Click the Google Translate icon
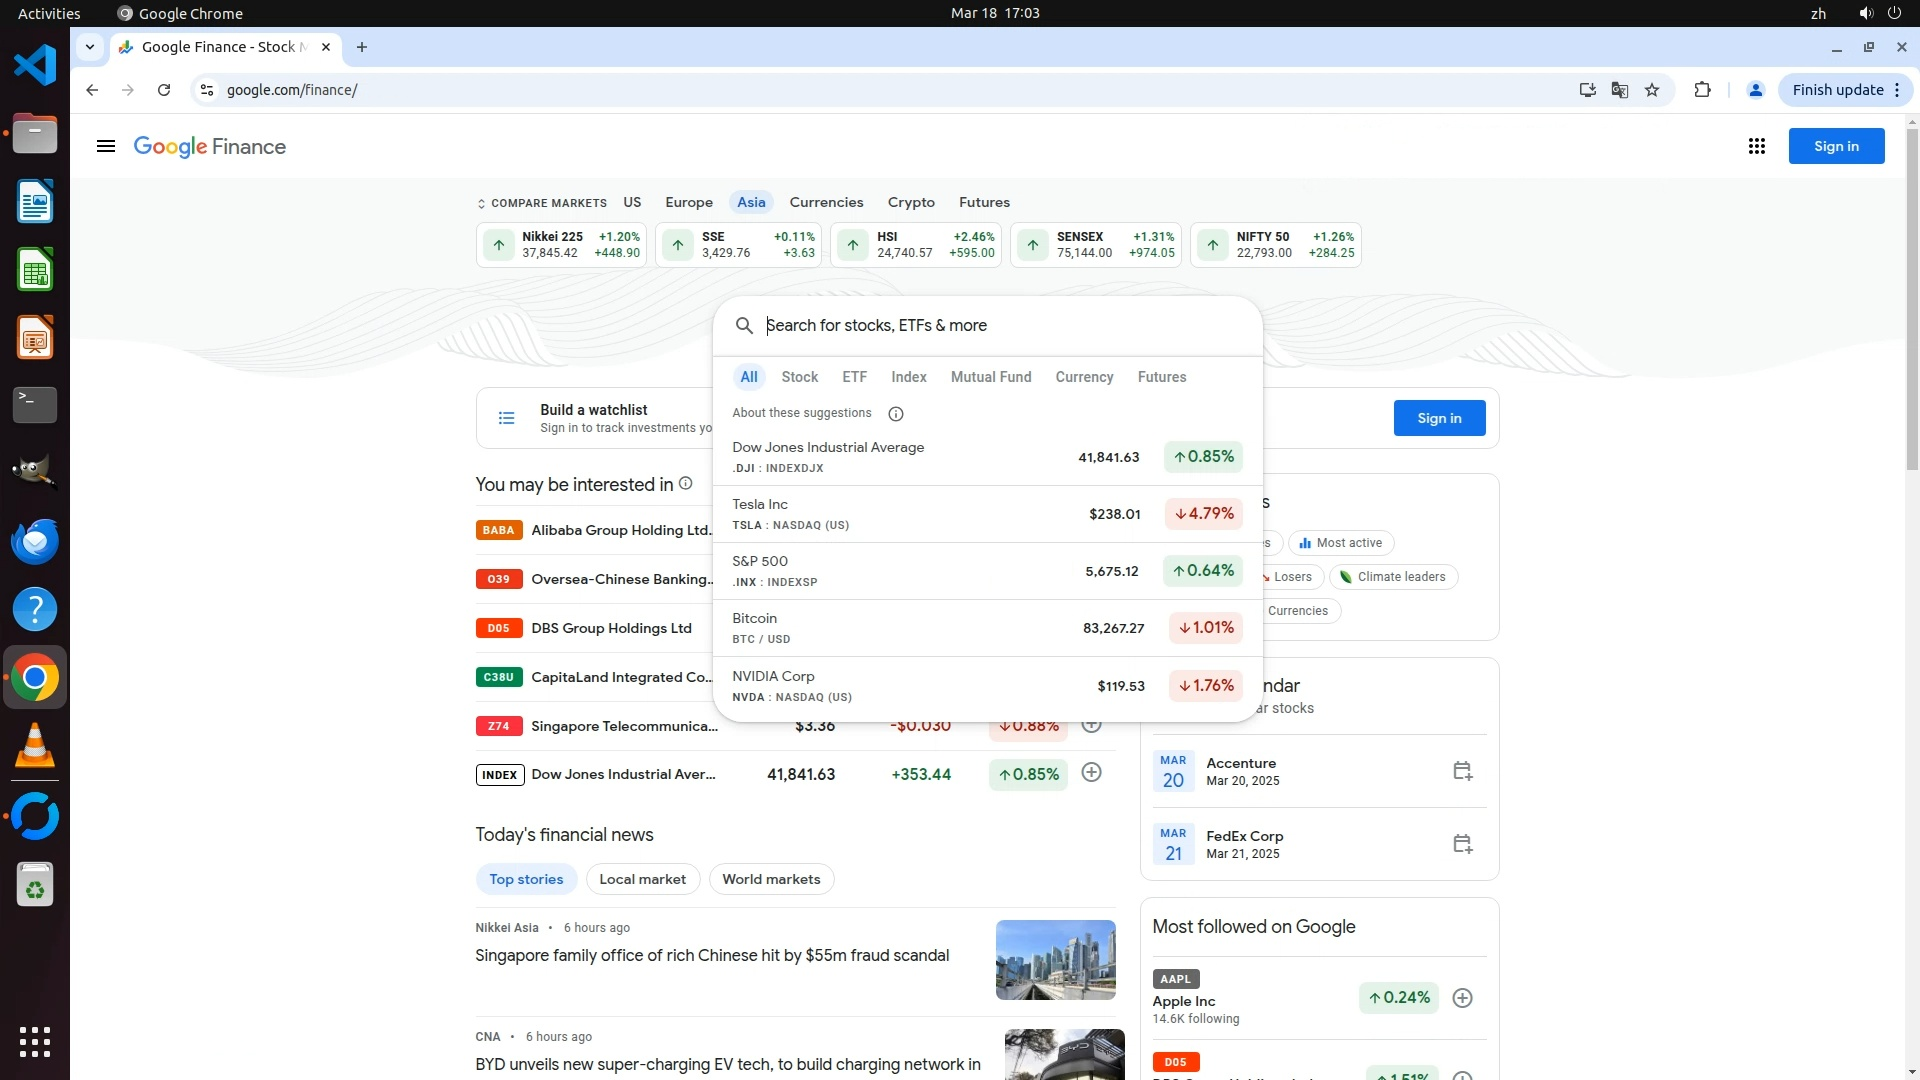 [1620, 90]
